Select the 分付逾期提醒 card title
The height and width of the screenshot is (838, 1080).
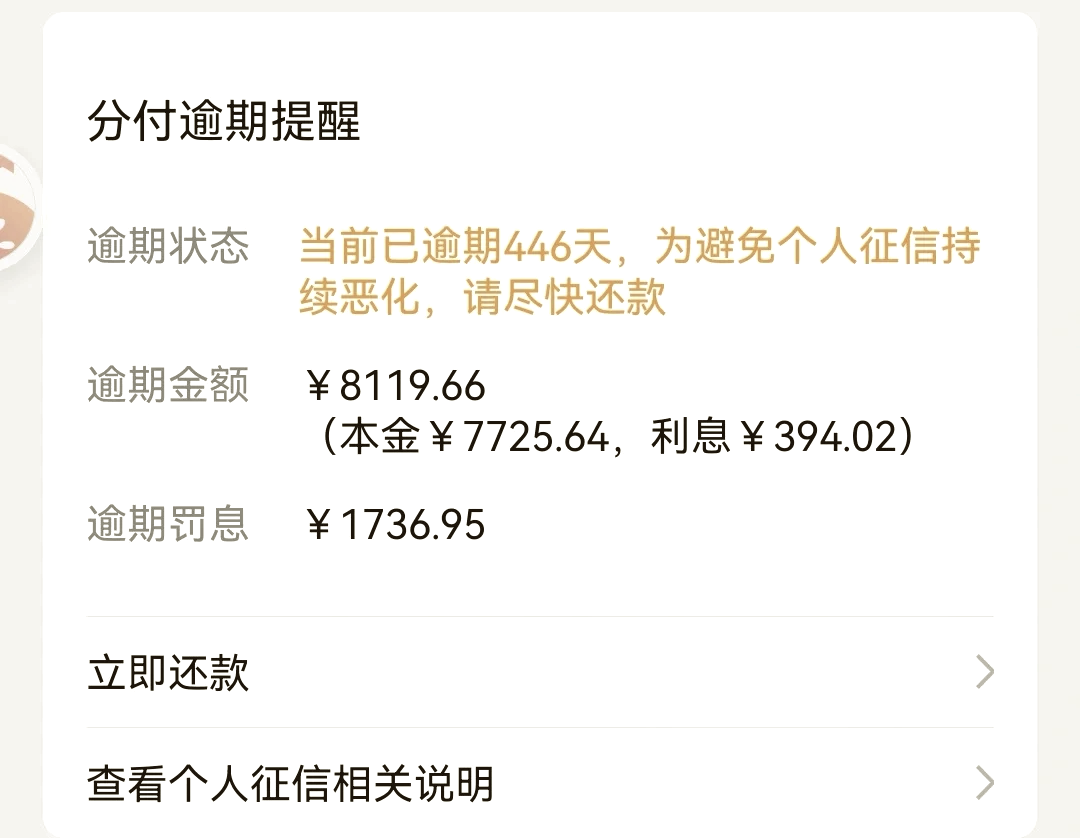click(224, 121)
